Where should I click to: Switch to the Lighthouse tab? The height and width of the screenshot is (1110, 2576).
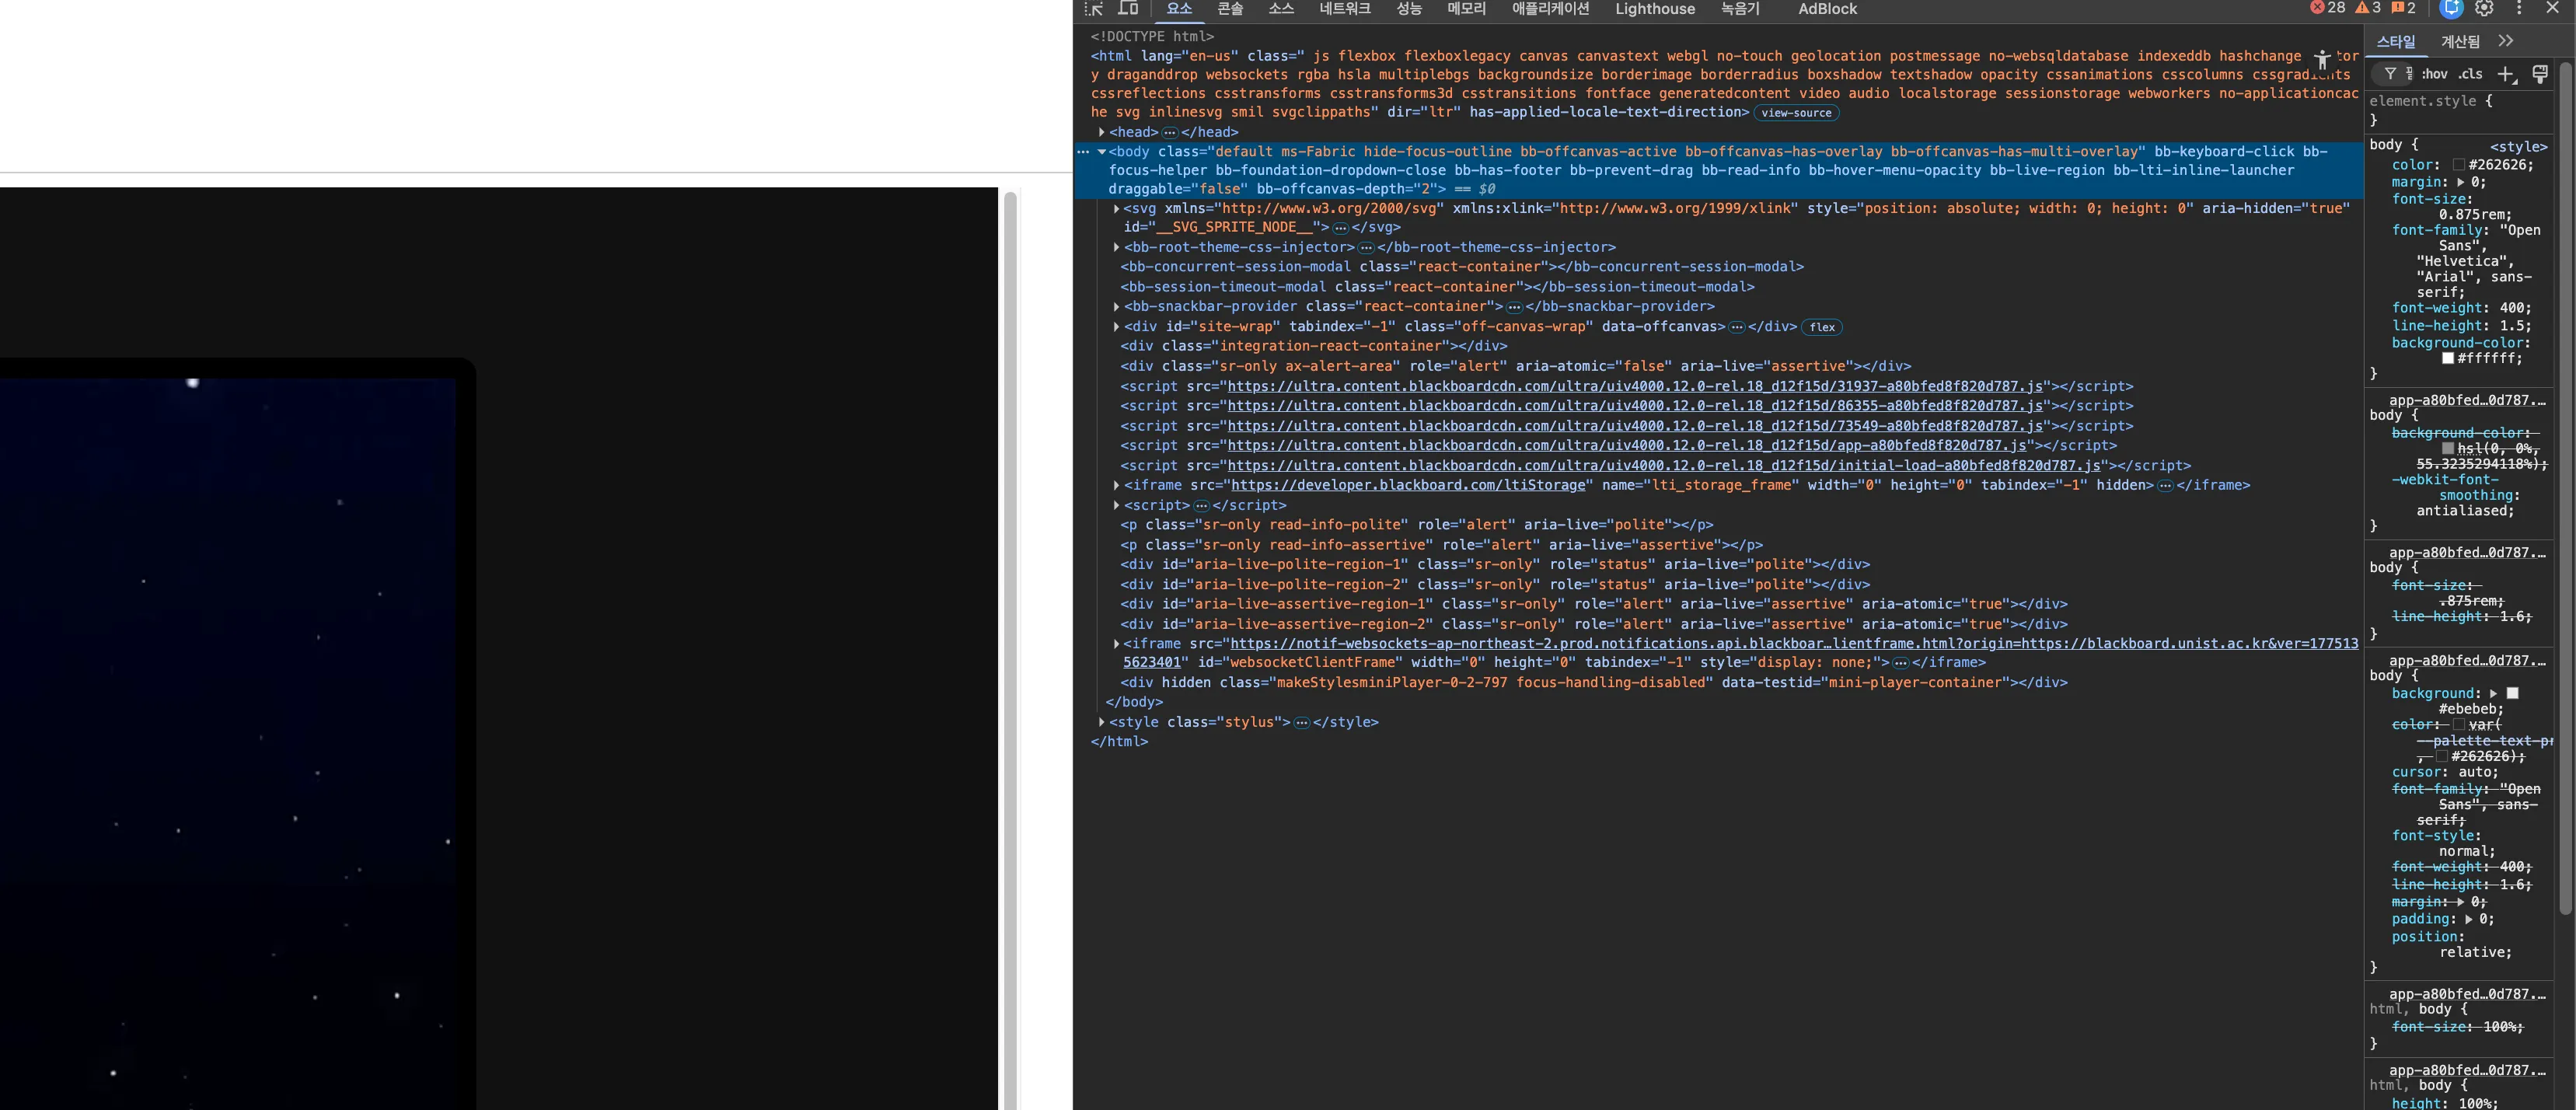[1655, 9]
